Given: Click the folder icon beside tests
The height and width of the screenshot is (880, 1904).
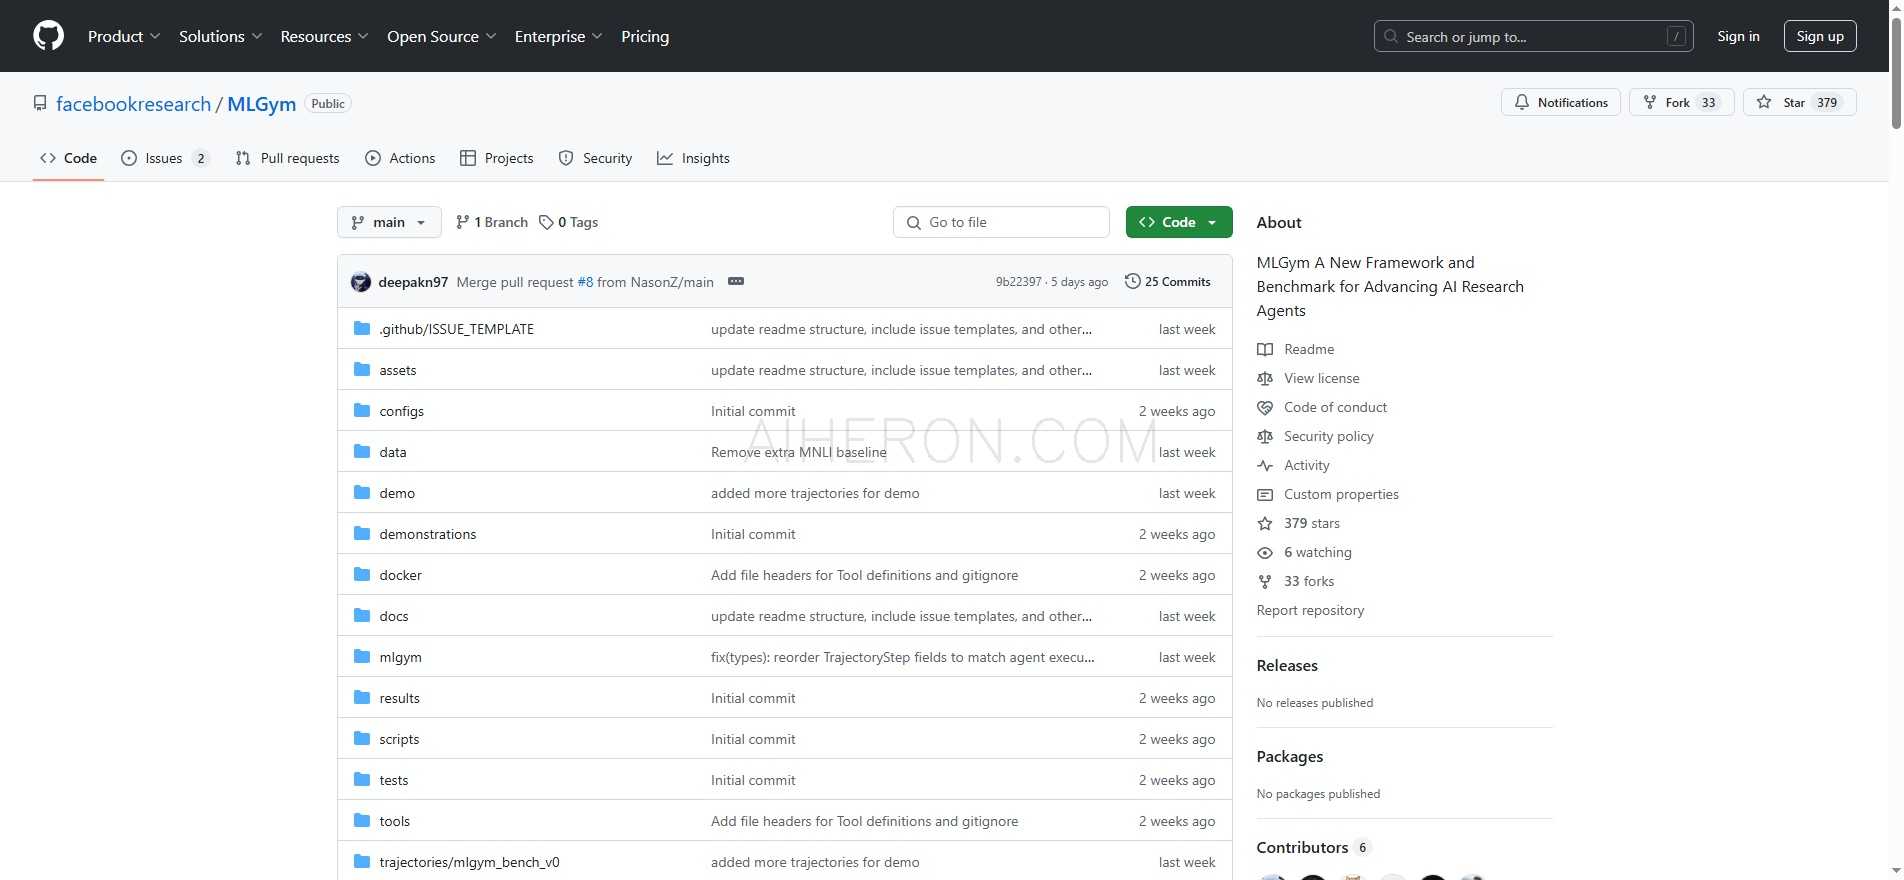Looking at the screenshot, I should (362, 780).
